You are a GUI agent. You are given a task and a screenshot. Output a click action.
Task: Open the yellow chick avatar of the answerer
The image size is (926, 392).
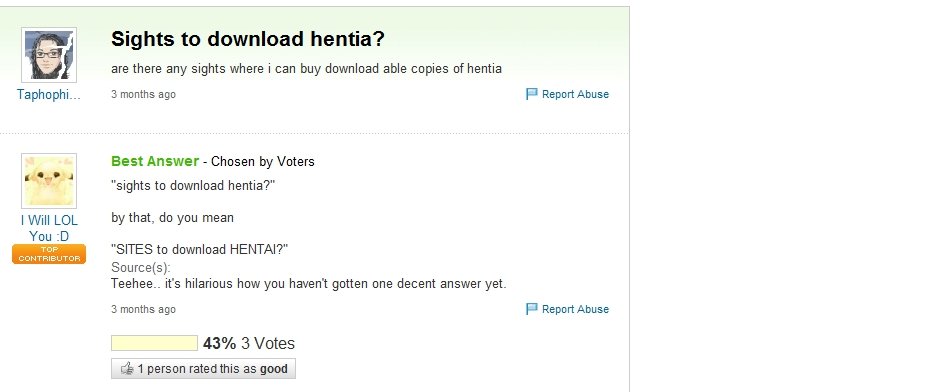[x=49, y=181]
